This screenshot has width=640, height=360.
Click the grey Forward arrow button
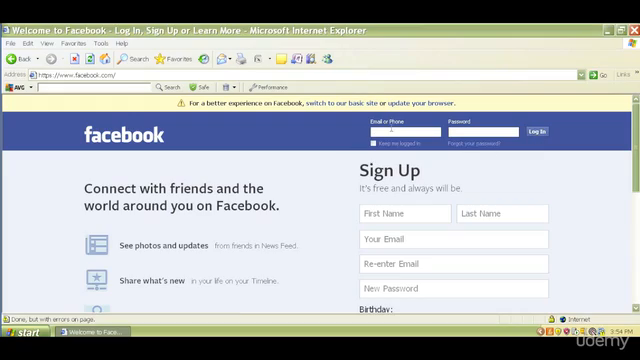tap(51, 59)
